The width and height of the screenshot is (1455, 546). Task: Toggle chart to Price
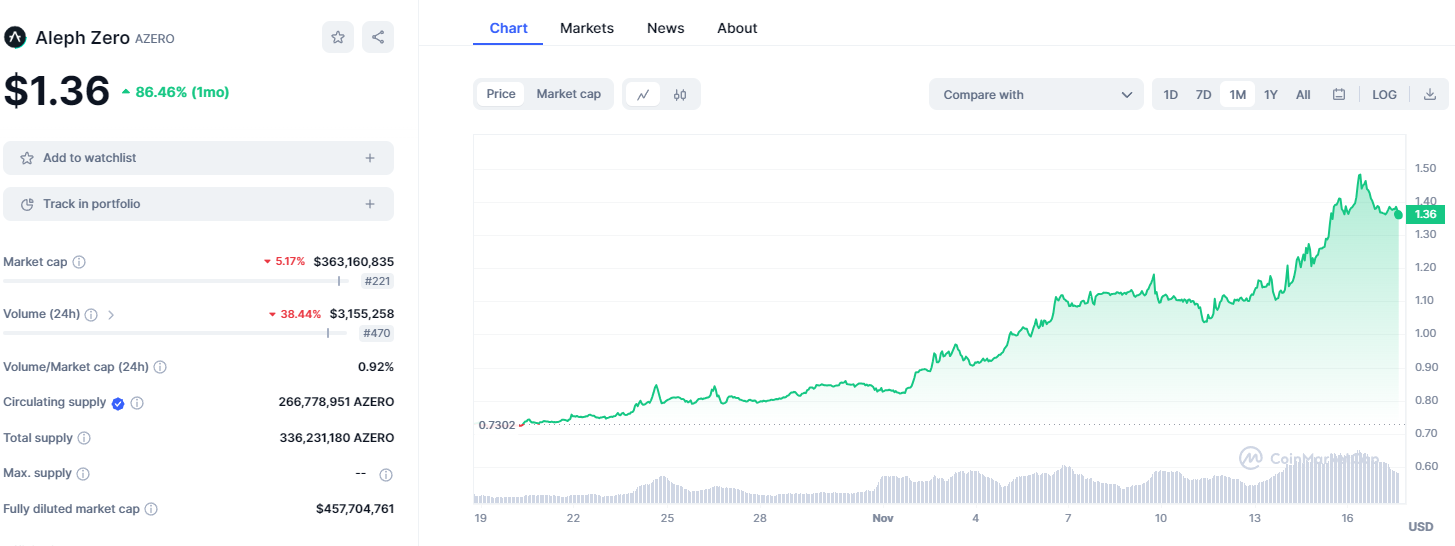click(x=501, y=94)
